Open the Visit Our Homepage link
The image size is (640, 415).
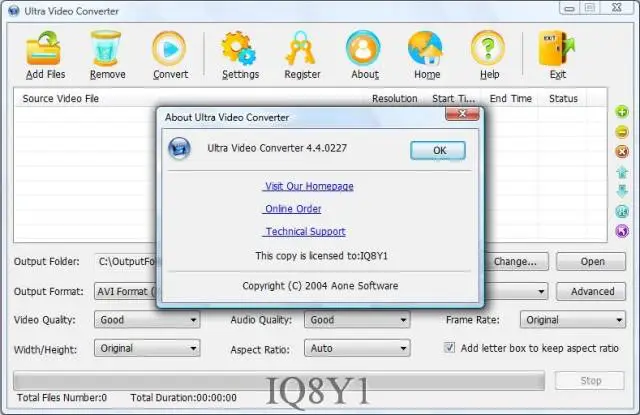[x=309, y=186]
